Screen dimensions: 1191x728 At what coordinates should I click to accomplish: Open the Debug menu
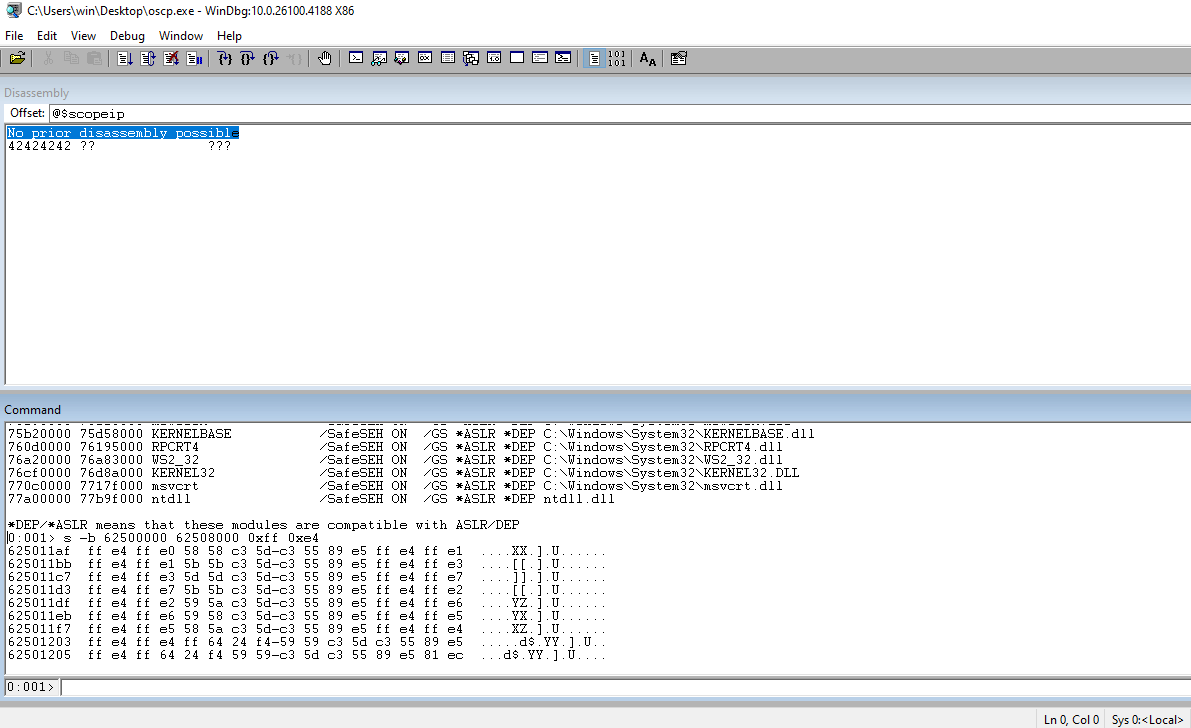point(127,35)
